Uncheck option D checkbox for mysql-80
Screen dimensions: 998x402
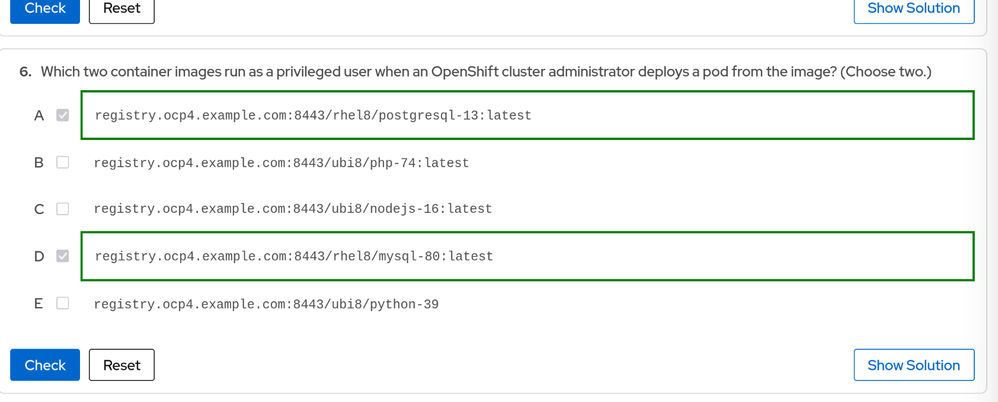[63, 256]
